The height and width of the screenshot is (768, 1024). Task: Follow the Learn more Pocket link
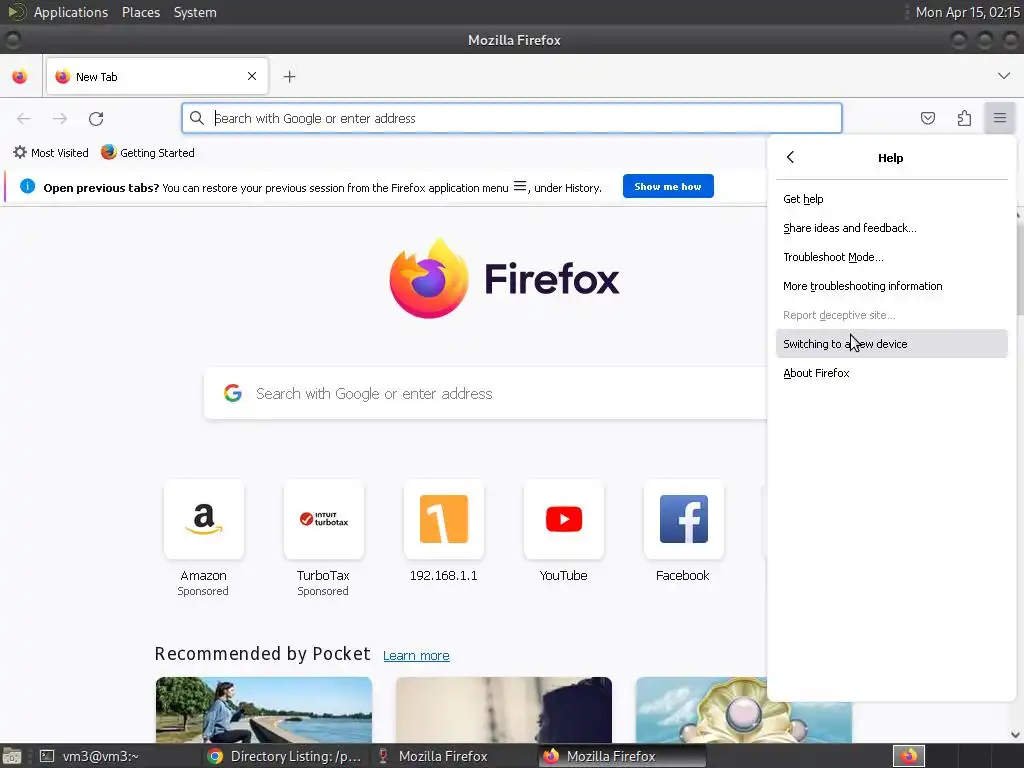(x=416, y=656)
